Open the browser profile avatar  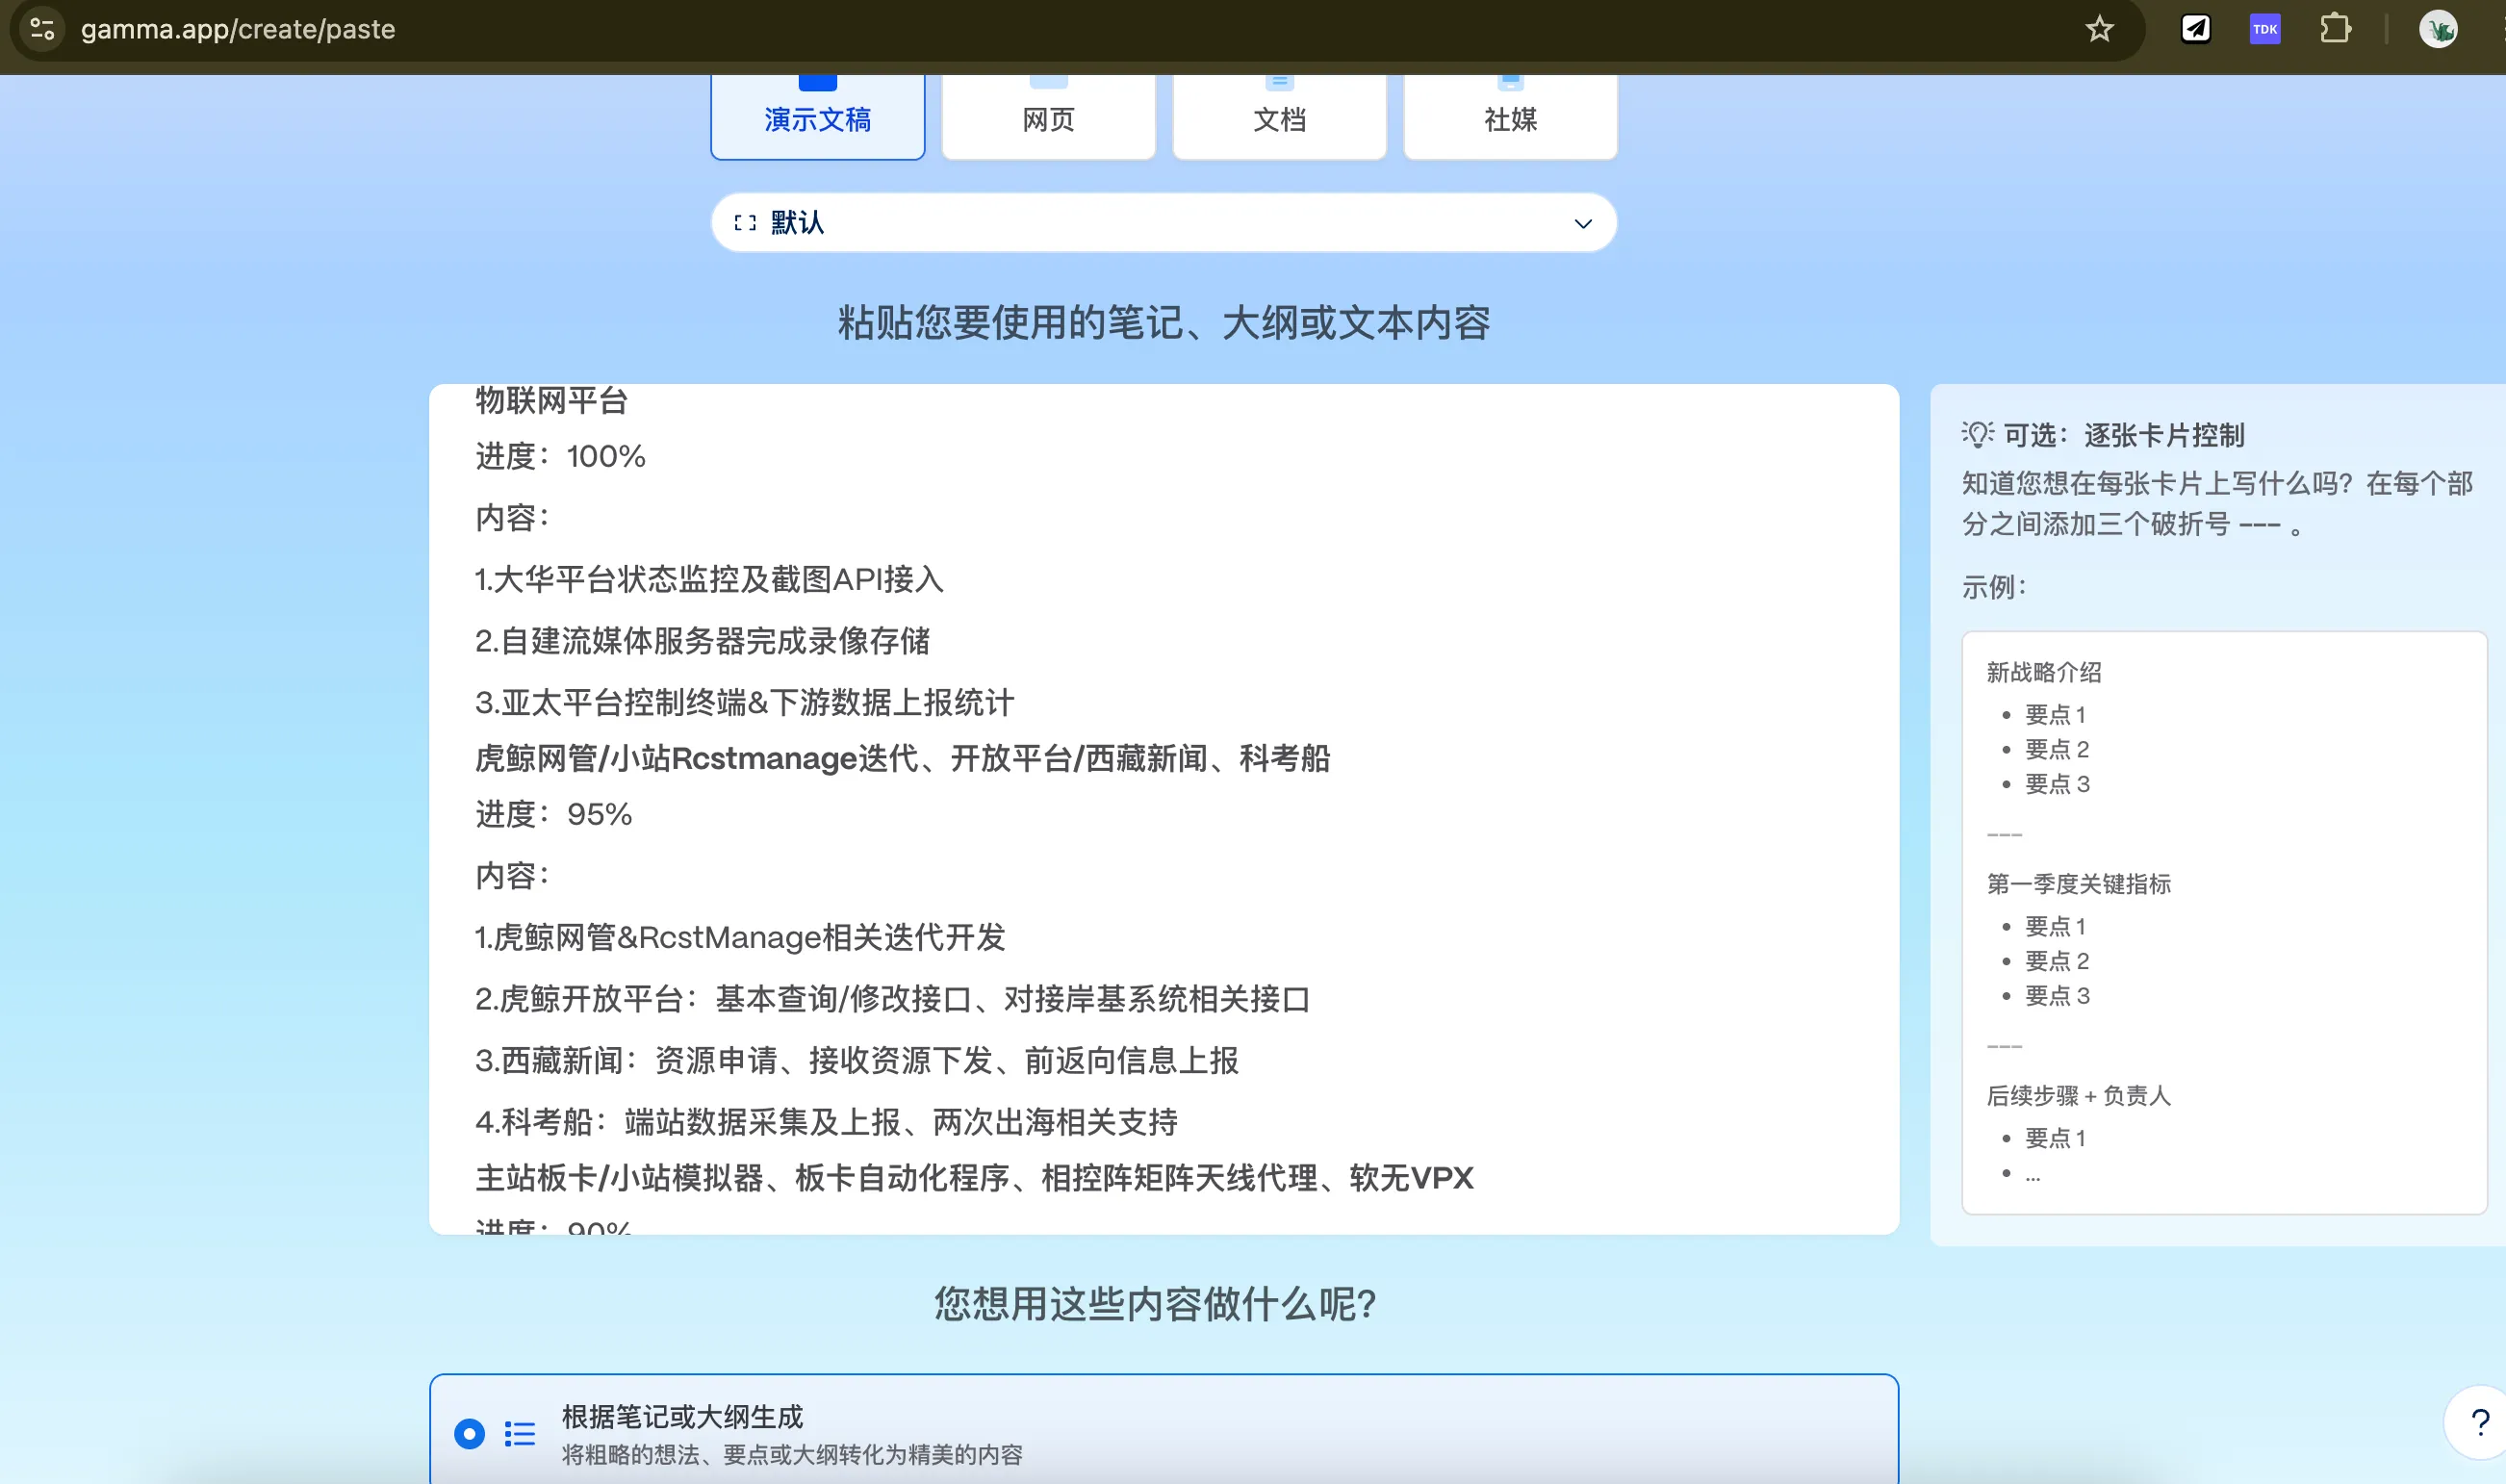[x=2438, y=29]
